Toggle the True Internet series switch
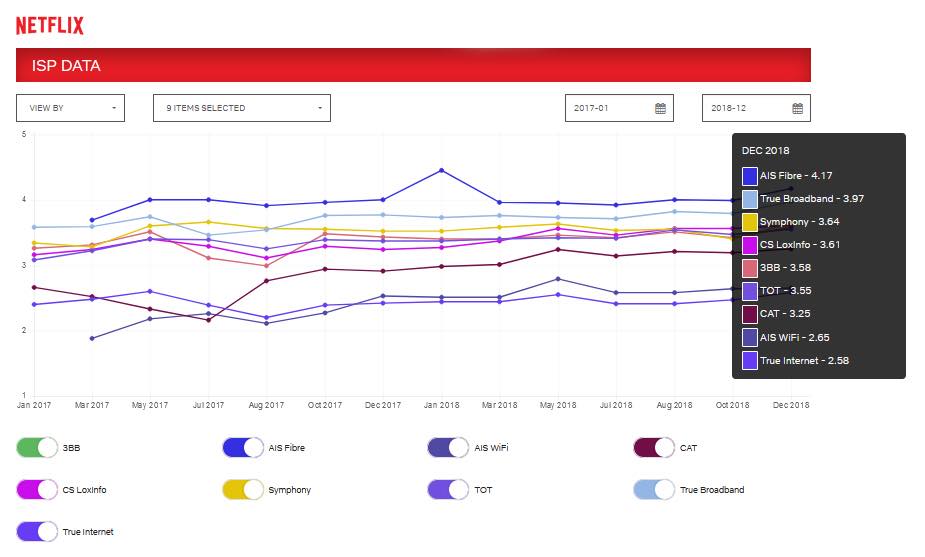The height and width of the screenshot is (557, 925). 37,532
